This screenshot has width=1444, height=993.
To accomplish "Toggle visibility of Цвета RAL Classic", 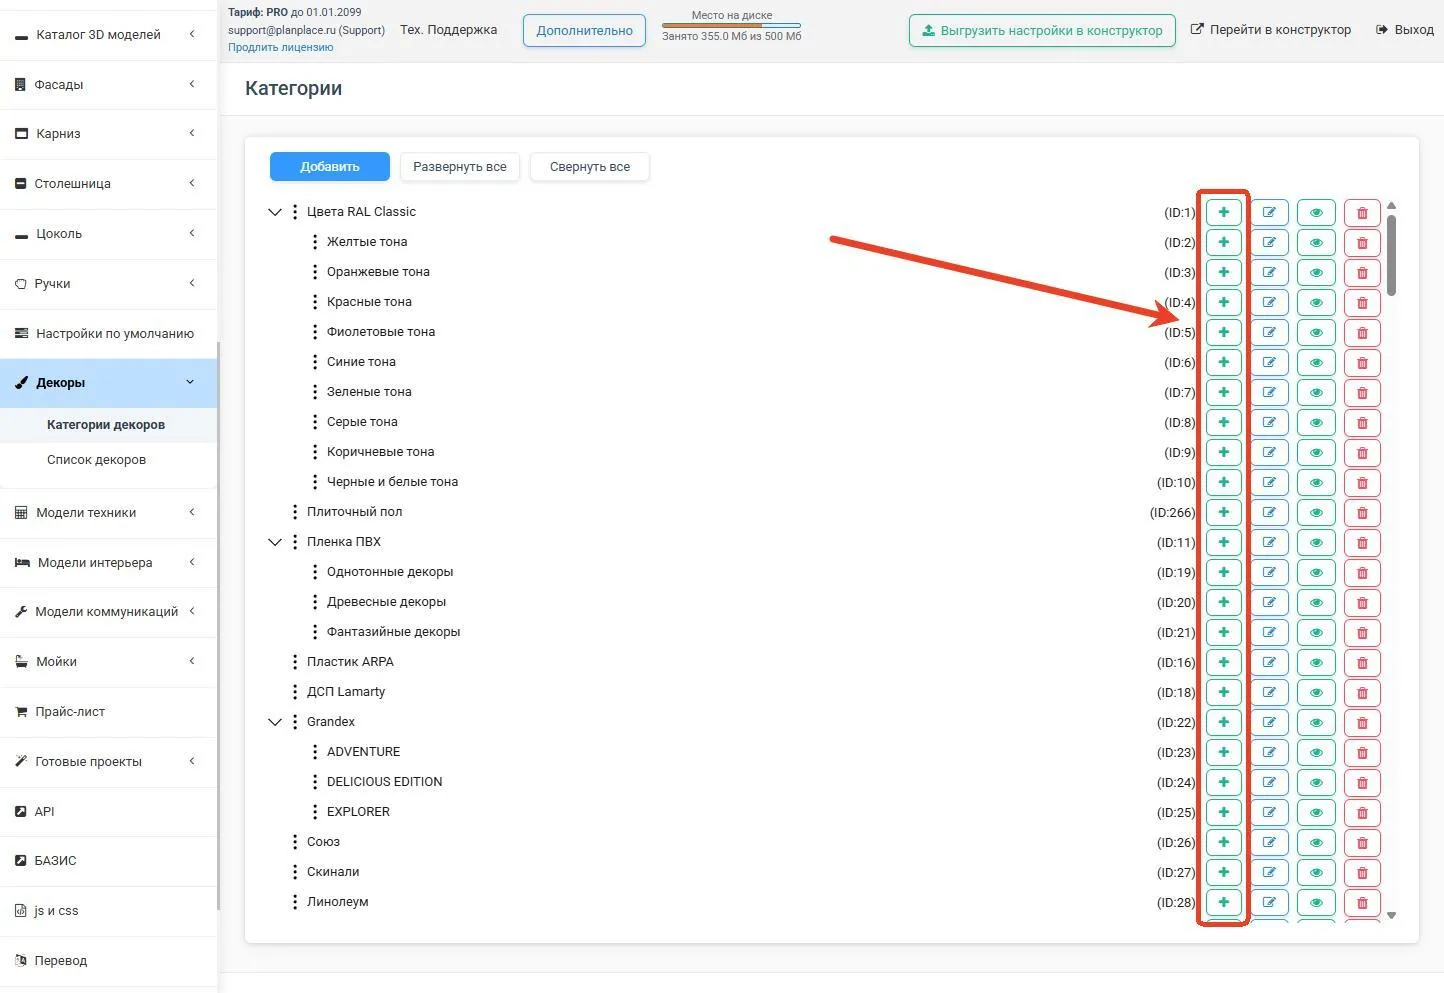I will coord(1316,212).
